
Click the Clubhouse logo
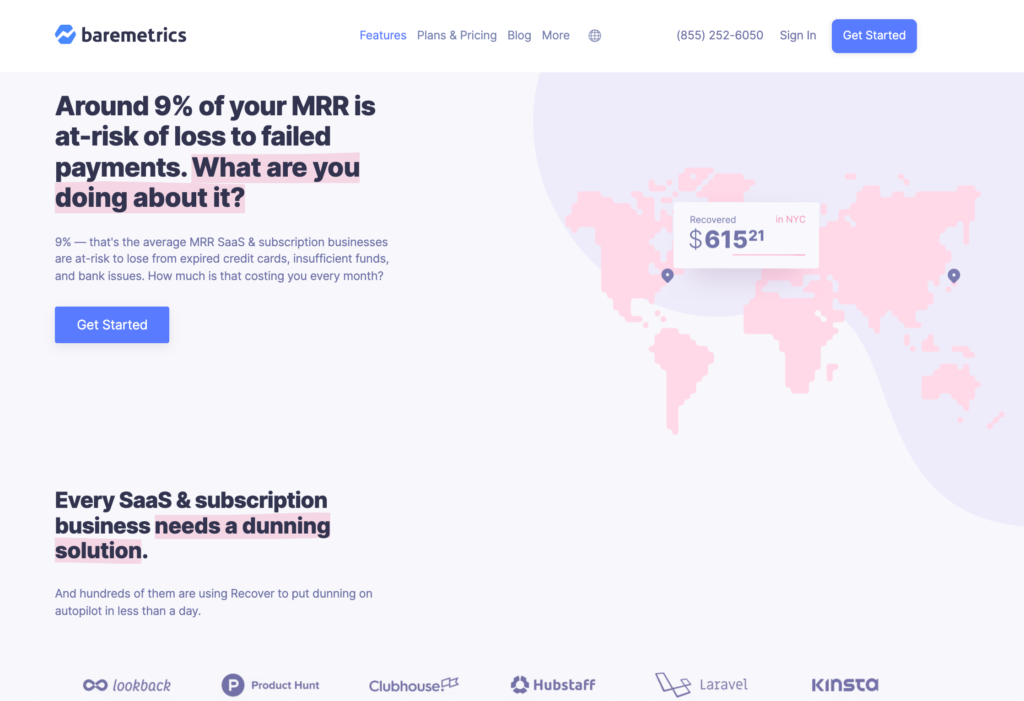(413, 685)
